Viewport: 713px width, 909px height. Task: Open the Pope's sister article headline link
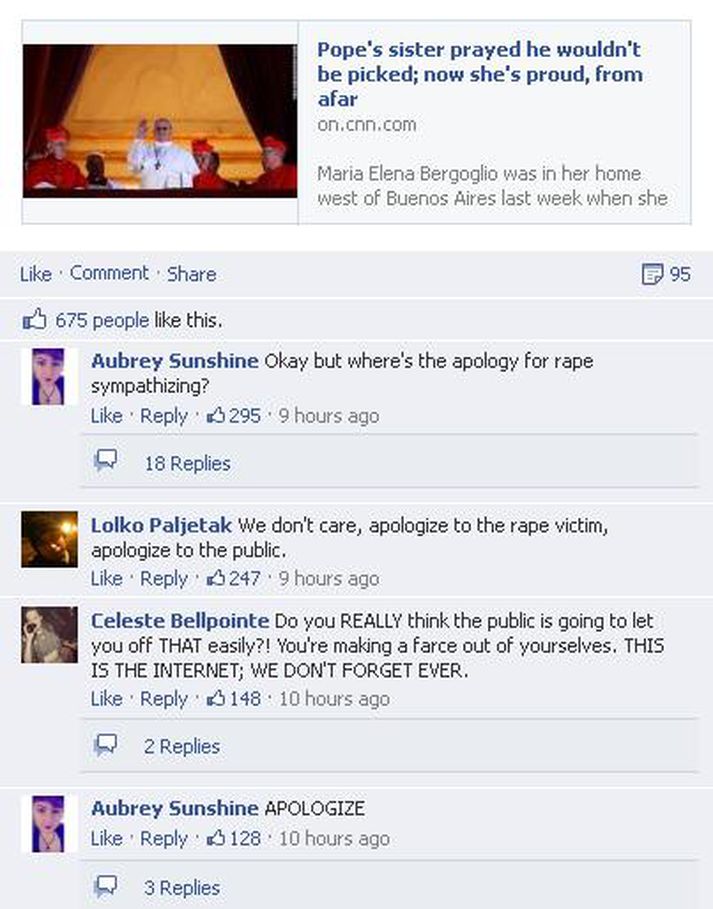click(x=480, y=74)
